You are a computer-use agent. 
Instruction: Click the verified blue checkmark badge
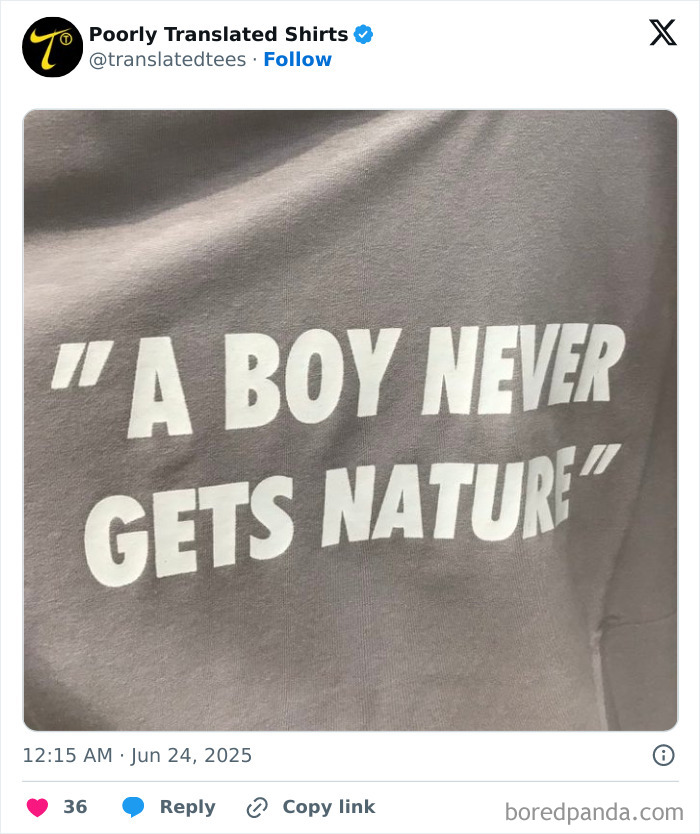[x=364, y=33]
